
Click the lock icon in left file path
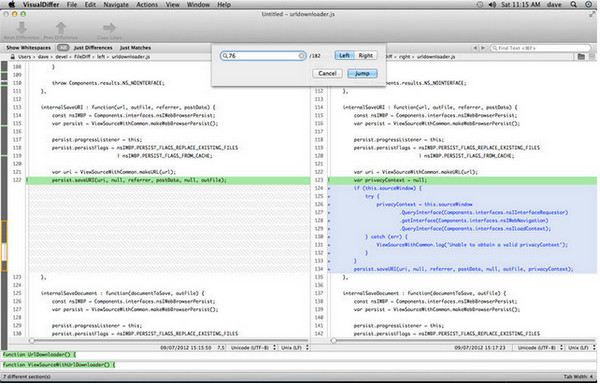[x=13, y=57]
